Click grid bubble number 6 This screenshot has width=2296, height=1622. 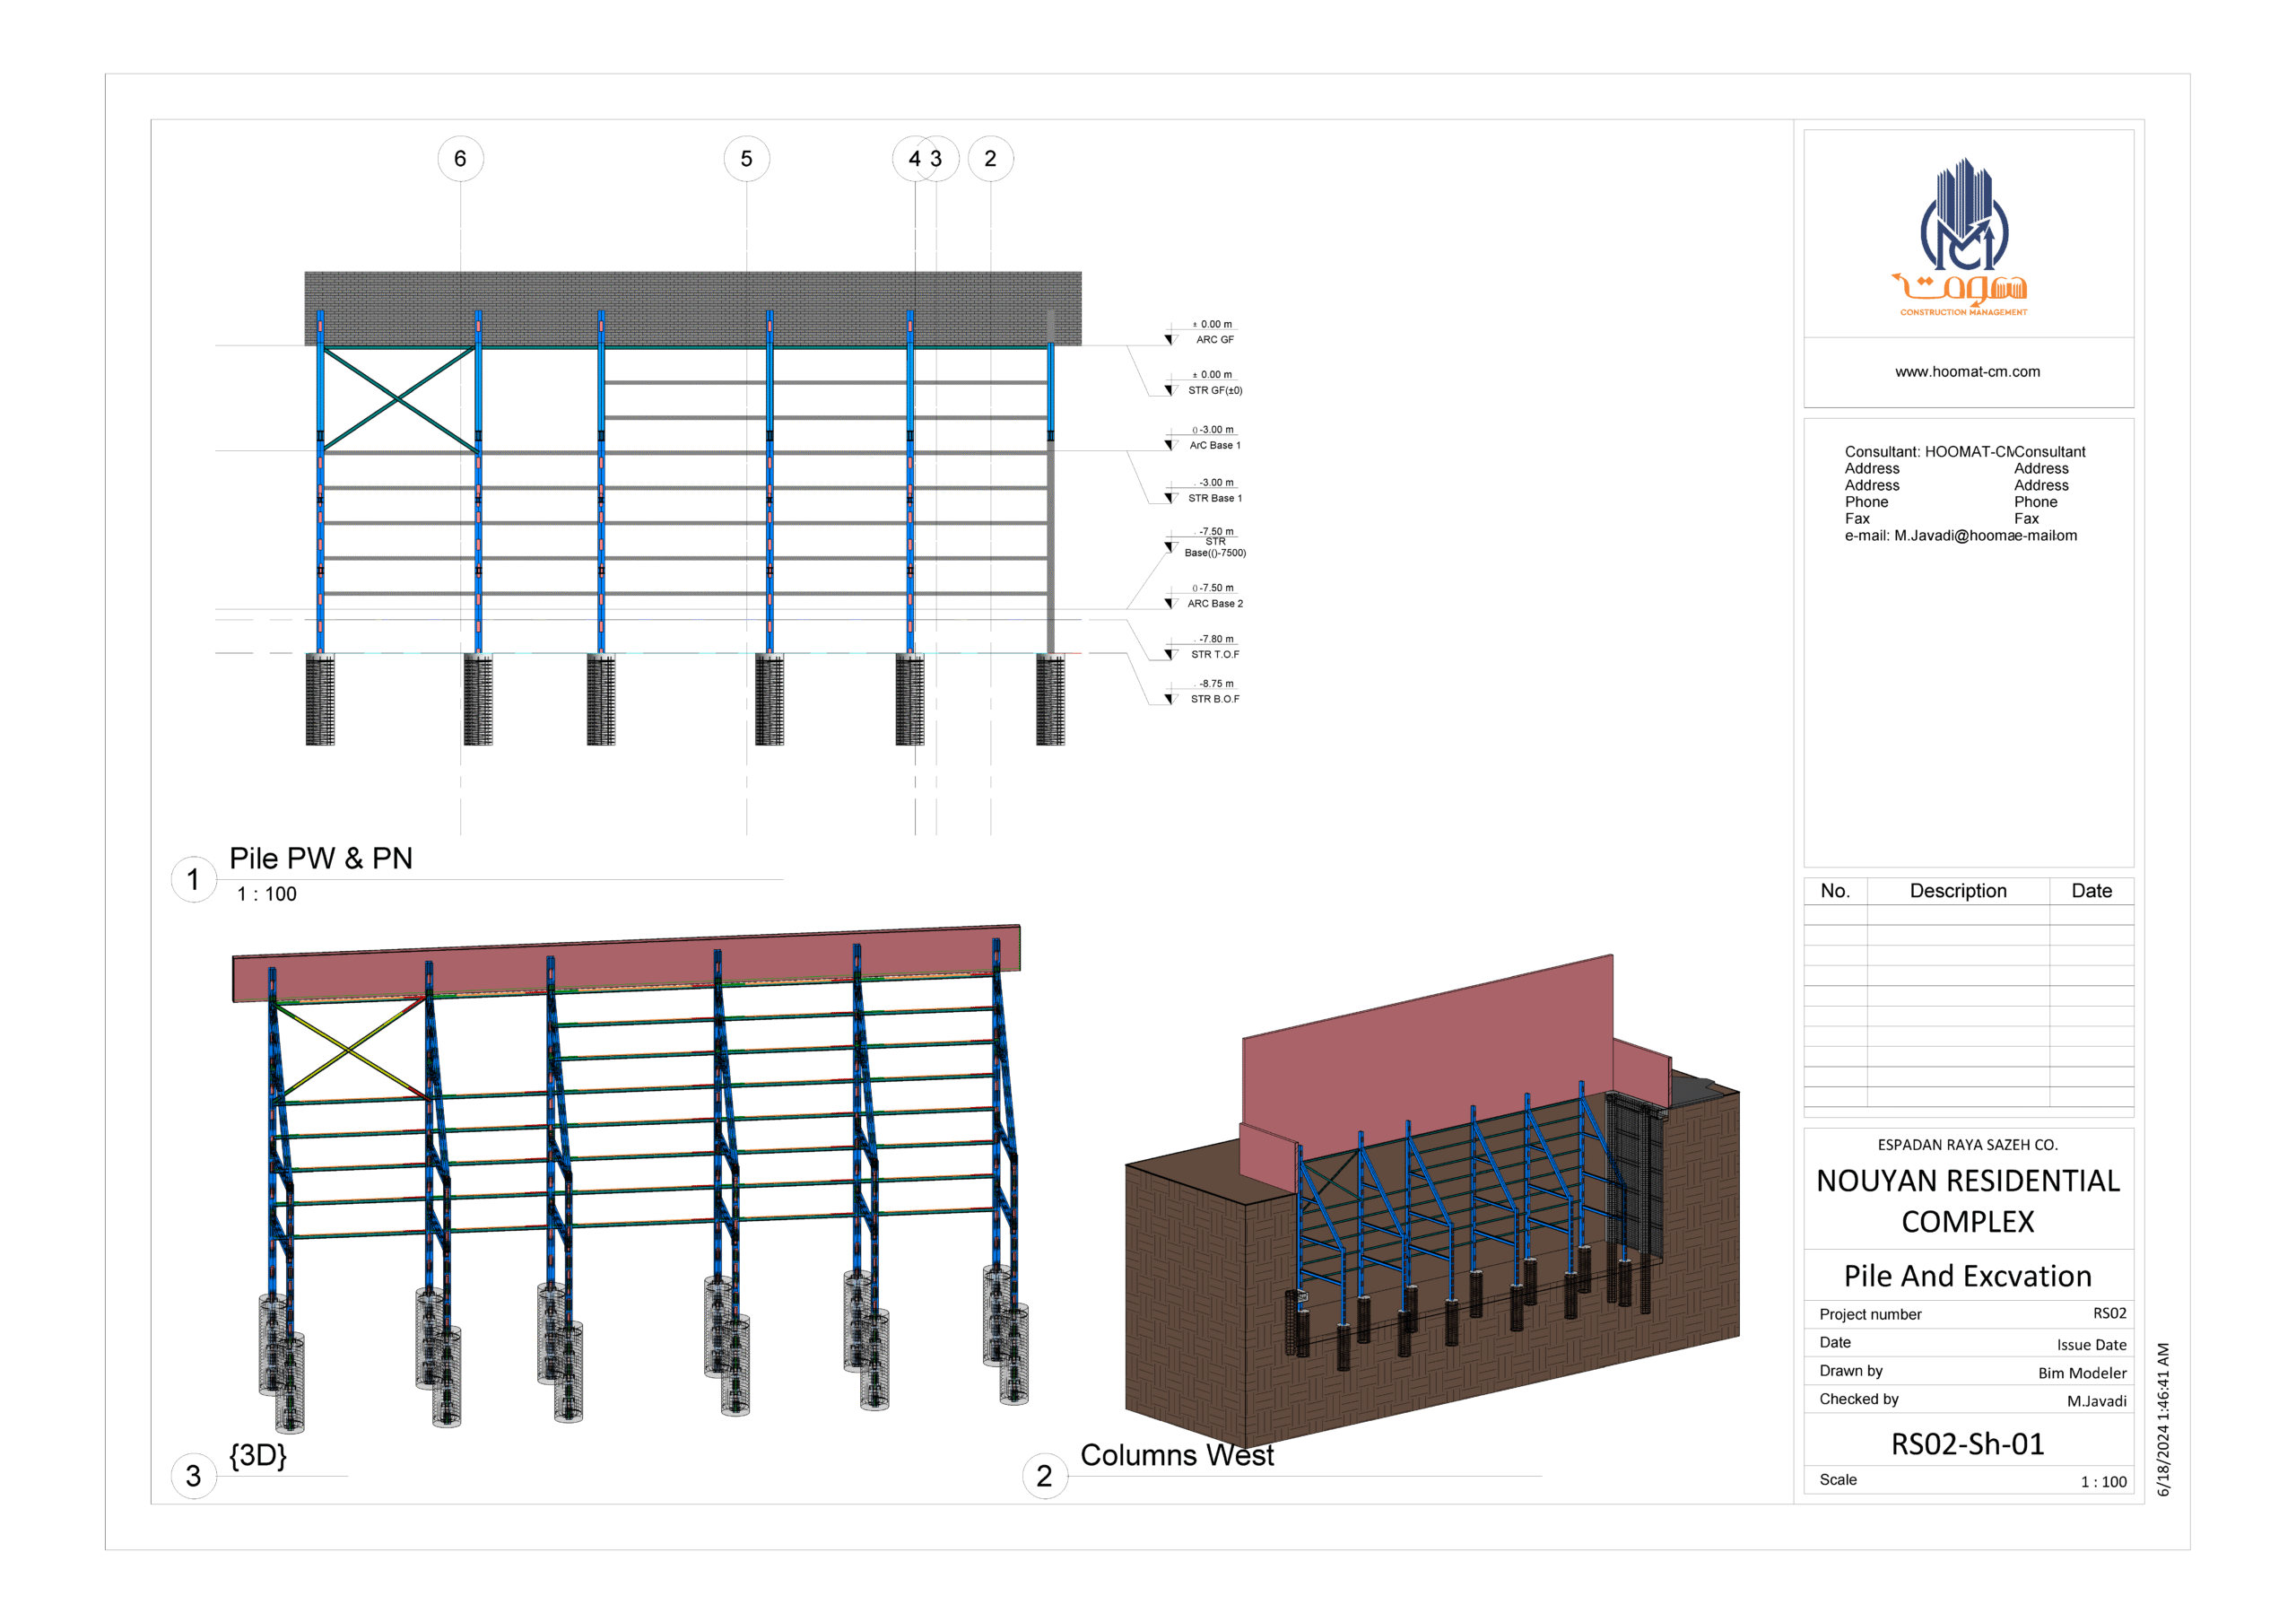[x=460, y=159]
